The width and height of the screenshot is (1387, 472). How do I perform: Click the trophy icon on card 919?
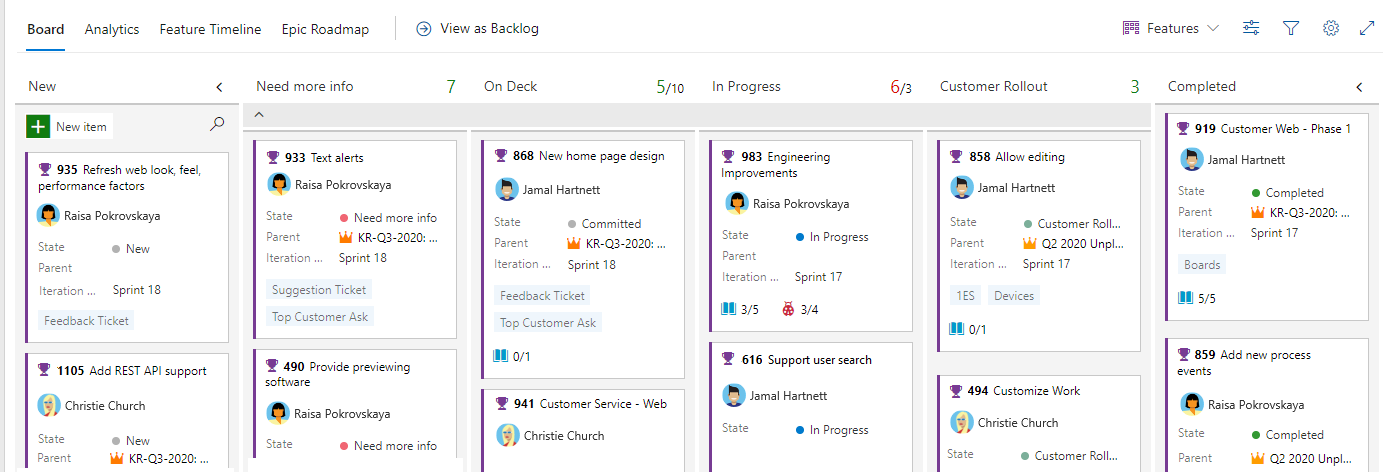point(1183,128)
